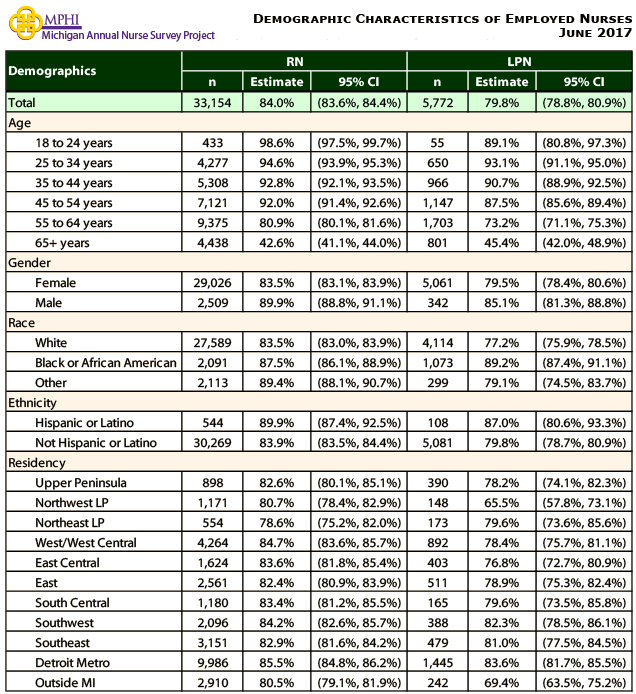Click the LPN estimate '65.5%' for Northwest LP
Screen dimensions: 636x694
(501, 503)
